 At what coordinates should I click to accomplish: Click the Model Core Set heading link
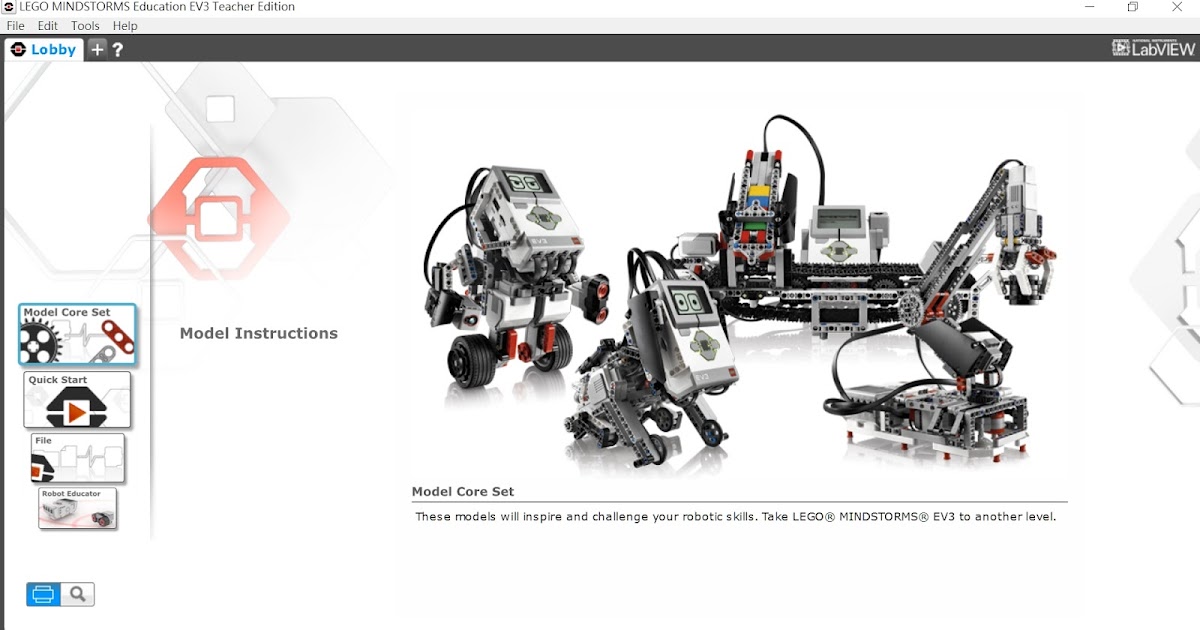coord(462,492)
